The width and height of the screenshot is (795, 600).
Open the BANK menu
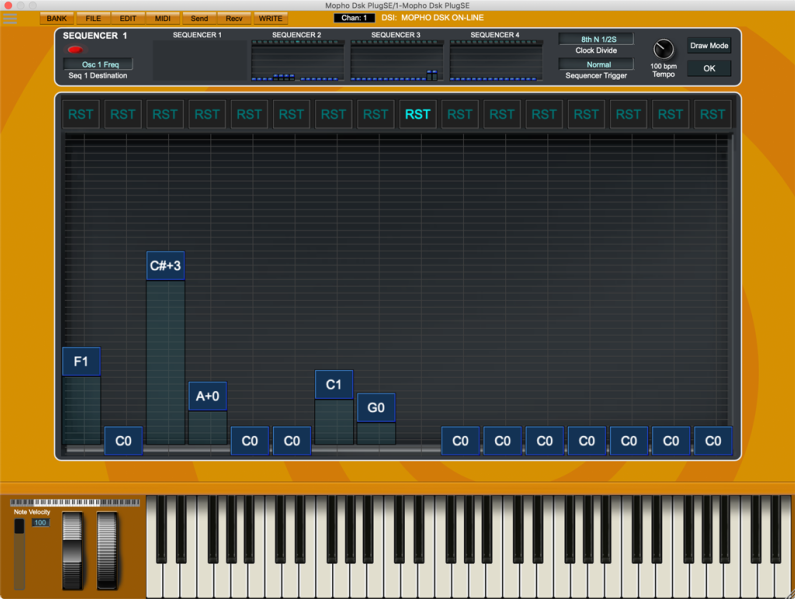(58, 18)
